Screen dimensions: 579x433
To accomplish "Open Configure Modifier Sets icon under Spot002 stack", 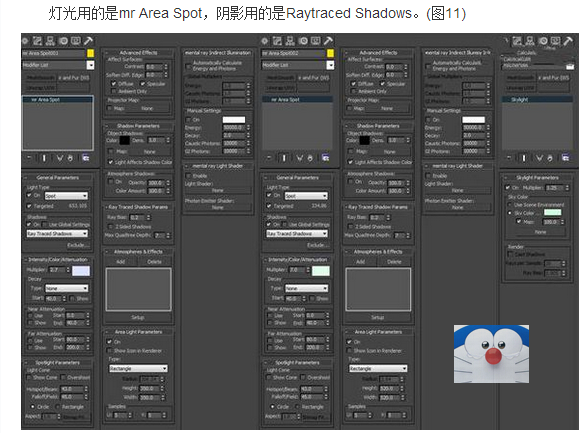I will click(325, 158).
